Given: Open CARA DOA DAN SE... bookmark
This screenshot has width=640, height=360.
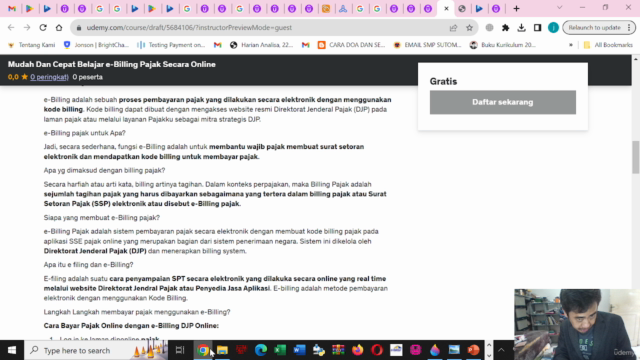Looking at the screenshot, I should click(351, 45).
